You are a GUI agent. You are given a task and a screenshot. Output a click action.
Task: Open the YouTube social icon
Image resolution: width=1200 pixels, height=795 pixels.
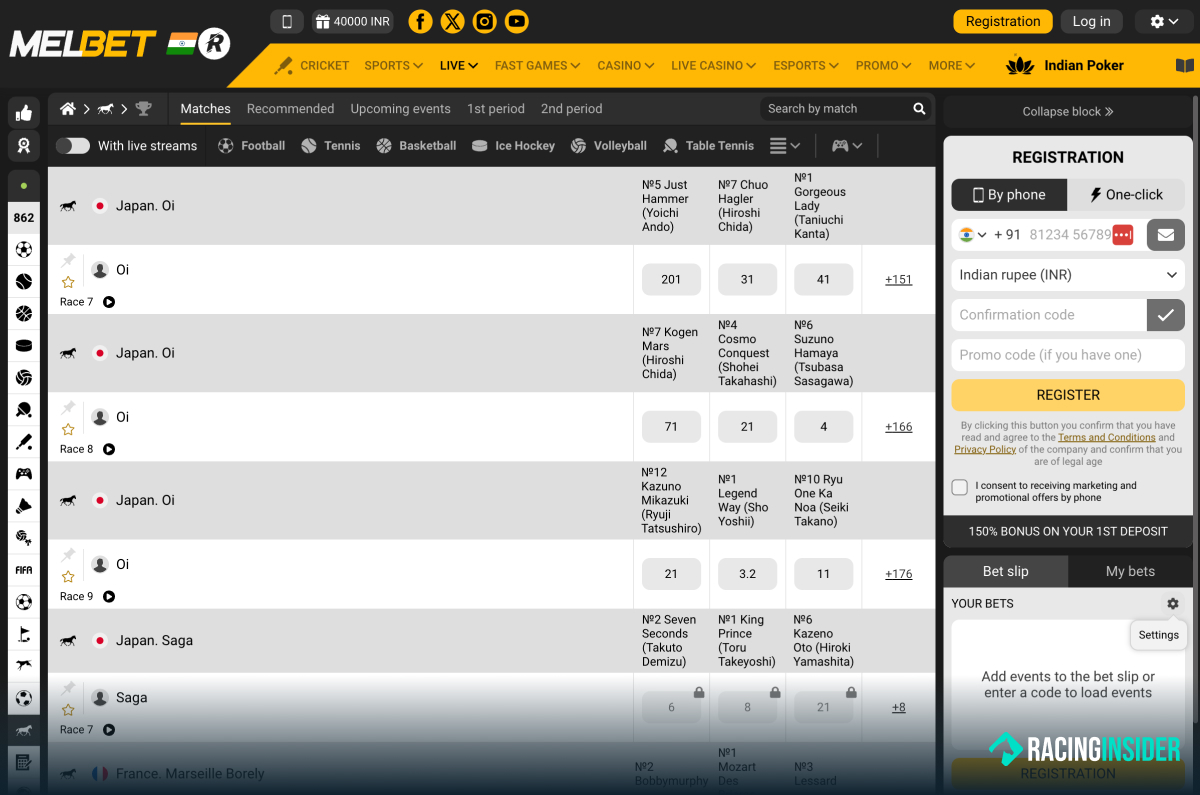tap(517, 21)
